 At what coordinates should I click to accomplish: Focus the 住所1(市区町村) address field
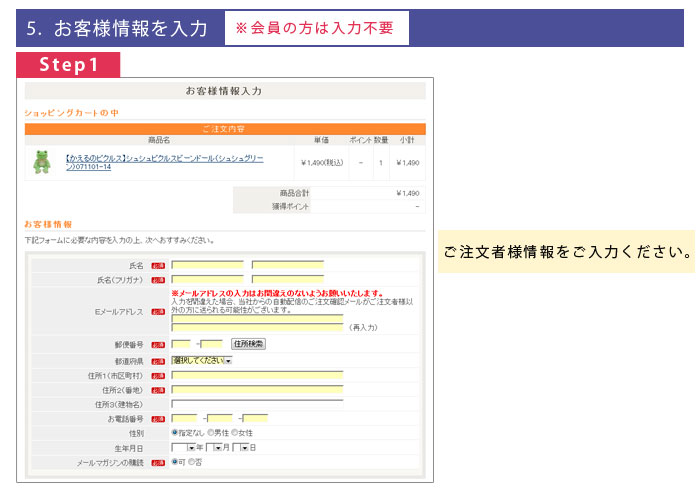click(257, 375)
